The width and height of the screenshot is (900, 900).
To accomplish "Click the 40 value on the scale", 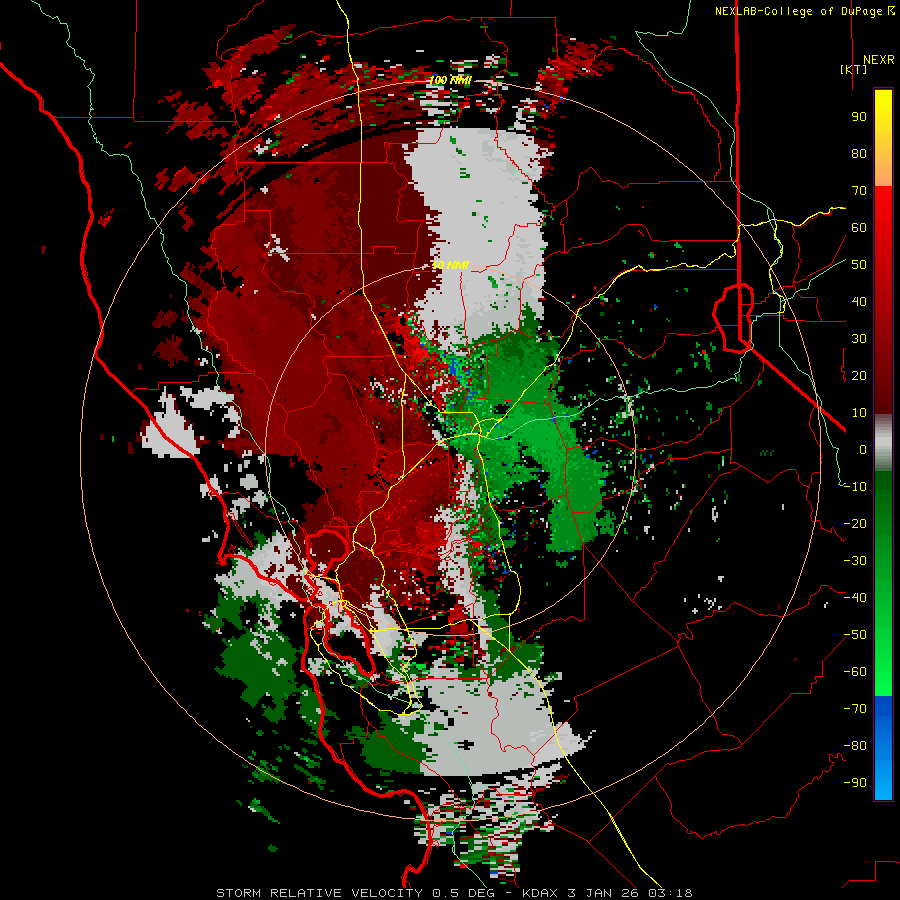I will coord(859,301).
